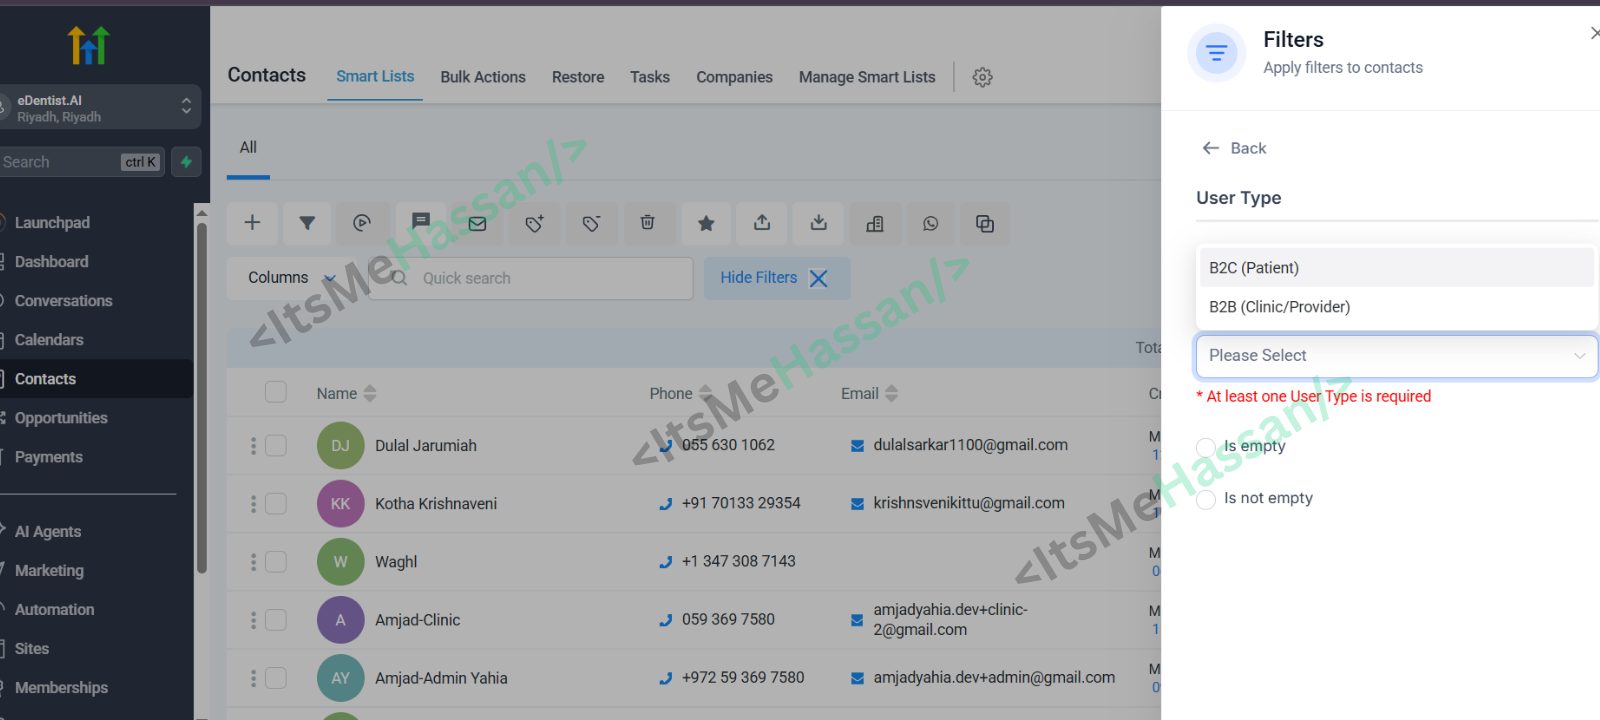Click the add tag icon

click(x=535, y=223)
